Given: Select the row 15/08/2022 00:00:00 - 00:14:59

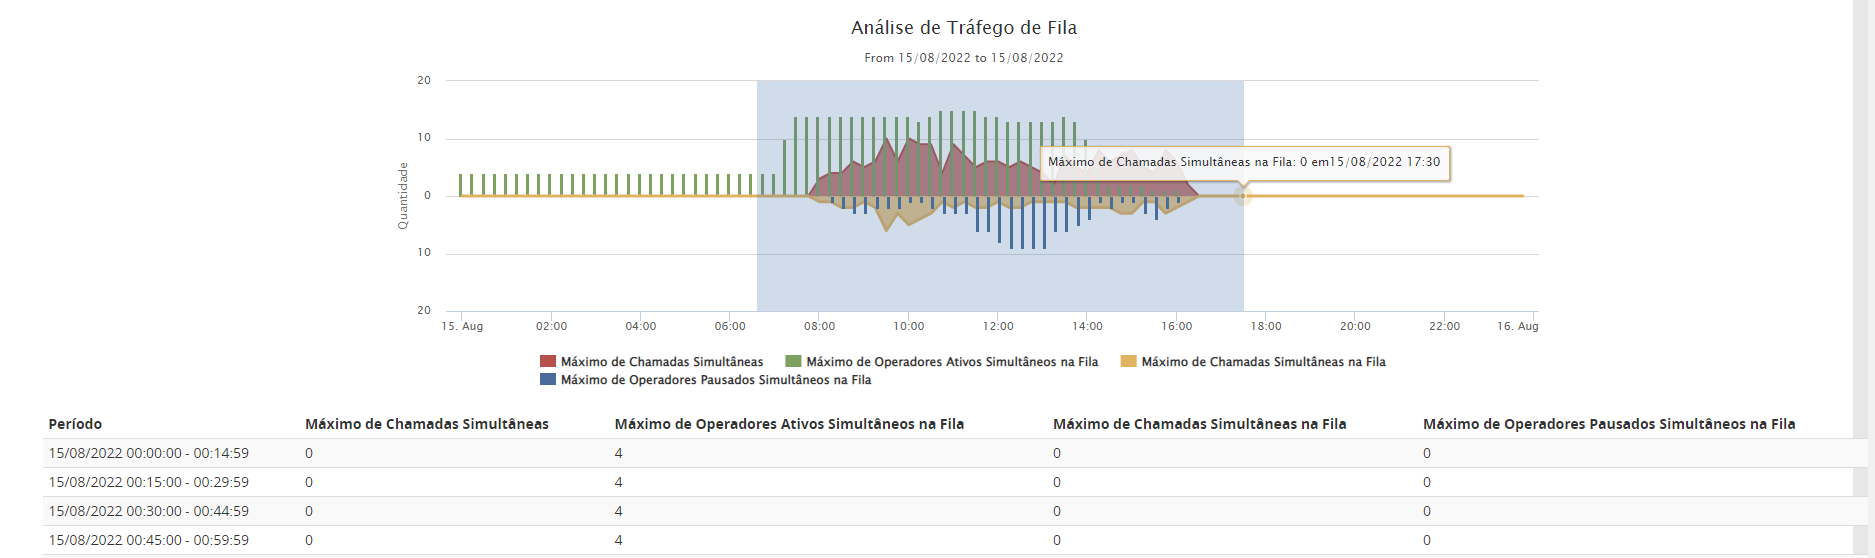Looking at the screenshot, I should [x=955, y=453].
